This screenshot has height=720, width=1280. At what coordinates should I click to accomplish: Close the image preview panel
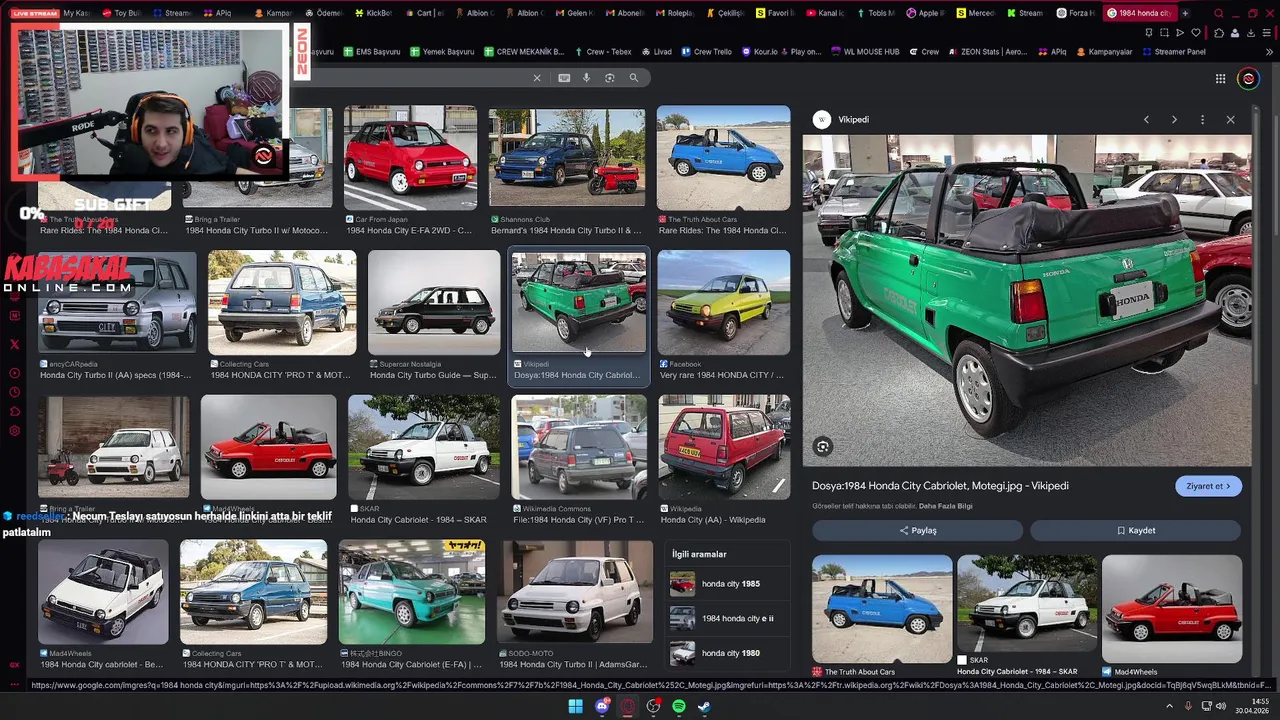coord(1230,120)
